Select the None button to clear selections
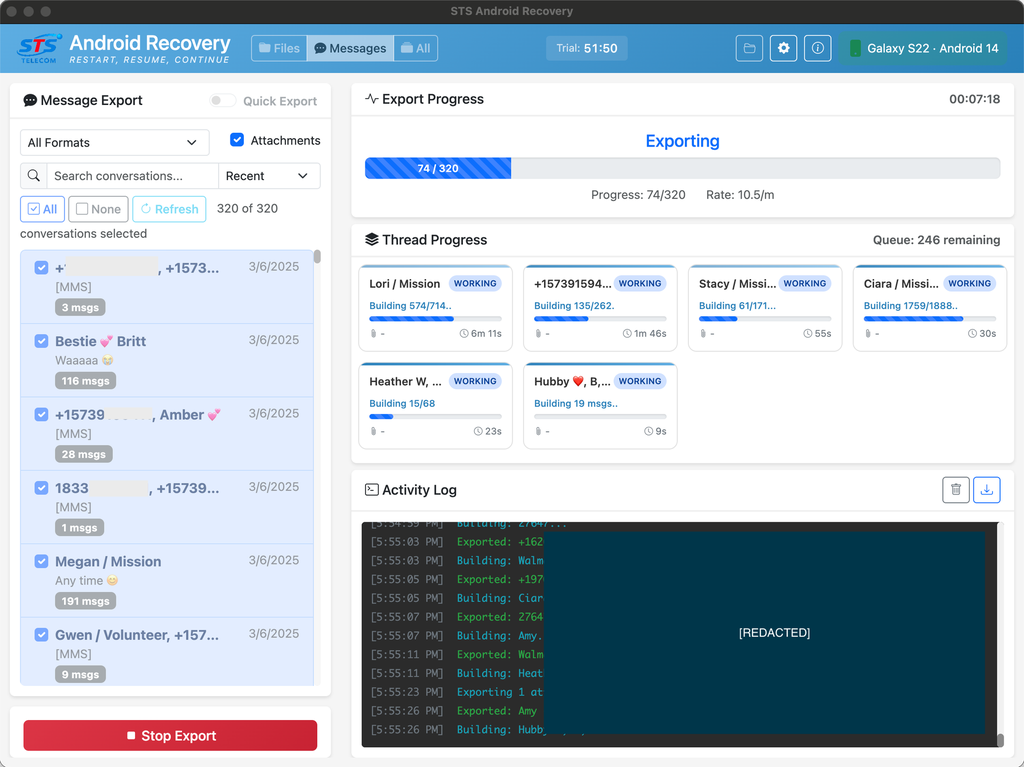Viewport: 1024px width, 767px height. [x=98, y=208]
